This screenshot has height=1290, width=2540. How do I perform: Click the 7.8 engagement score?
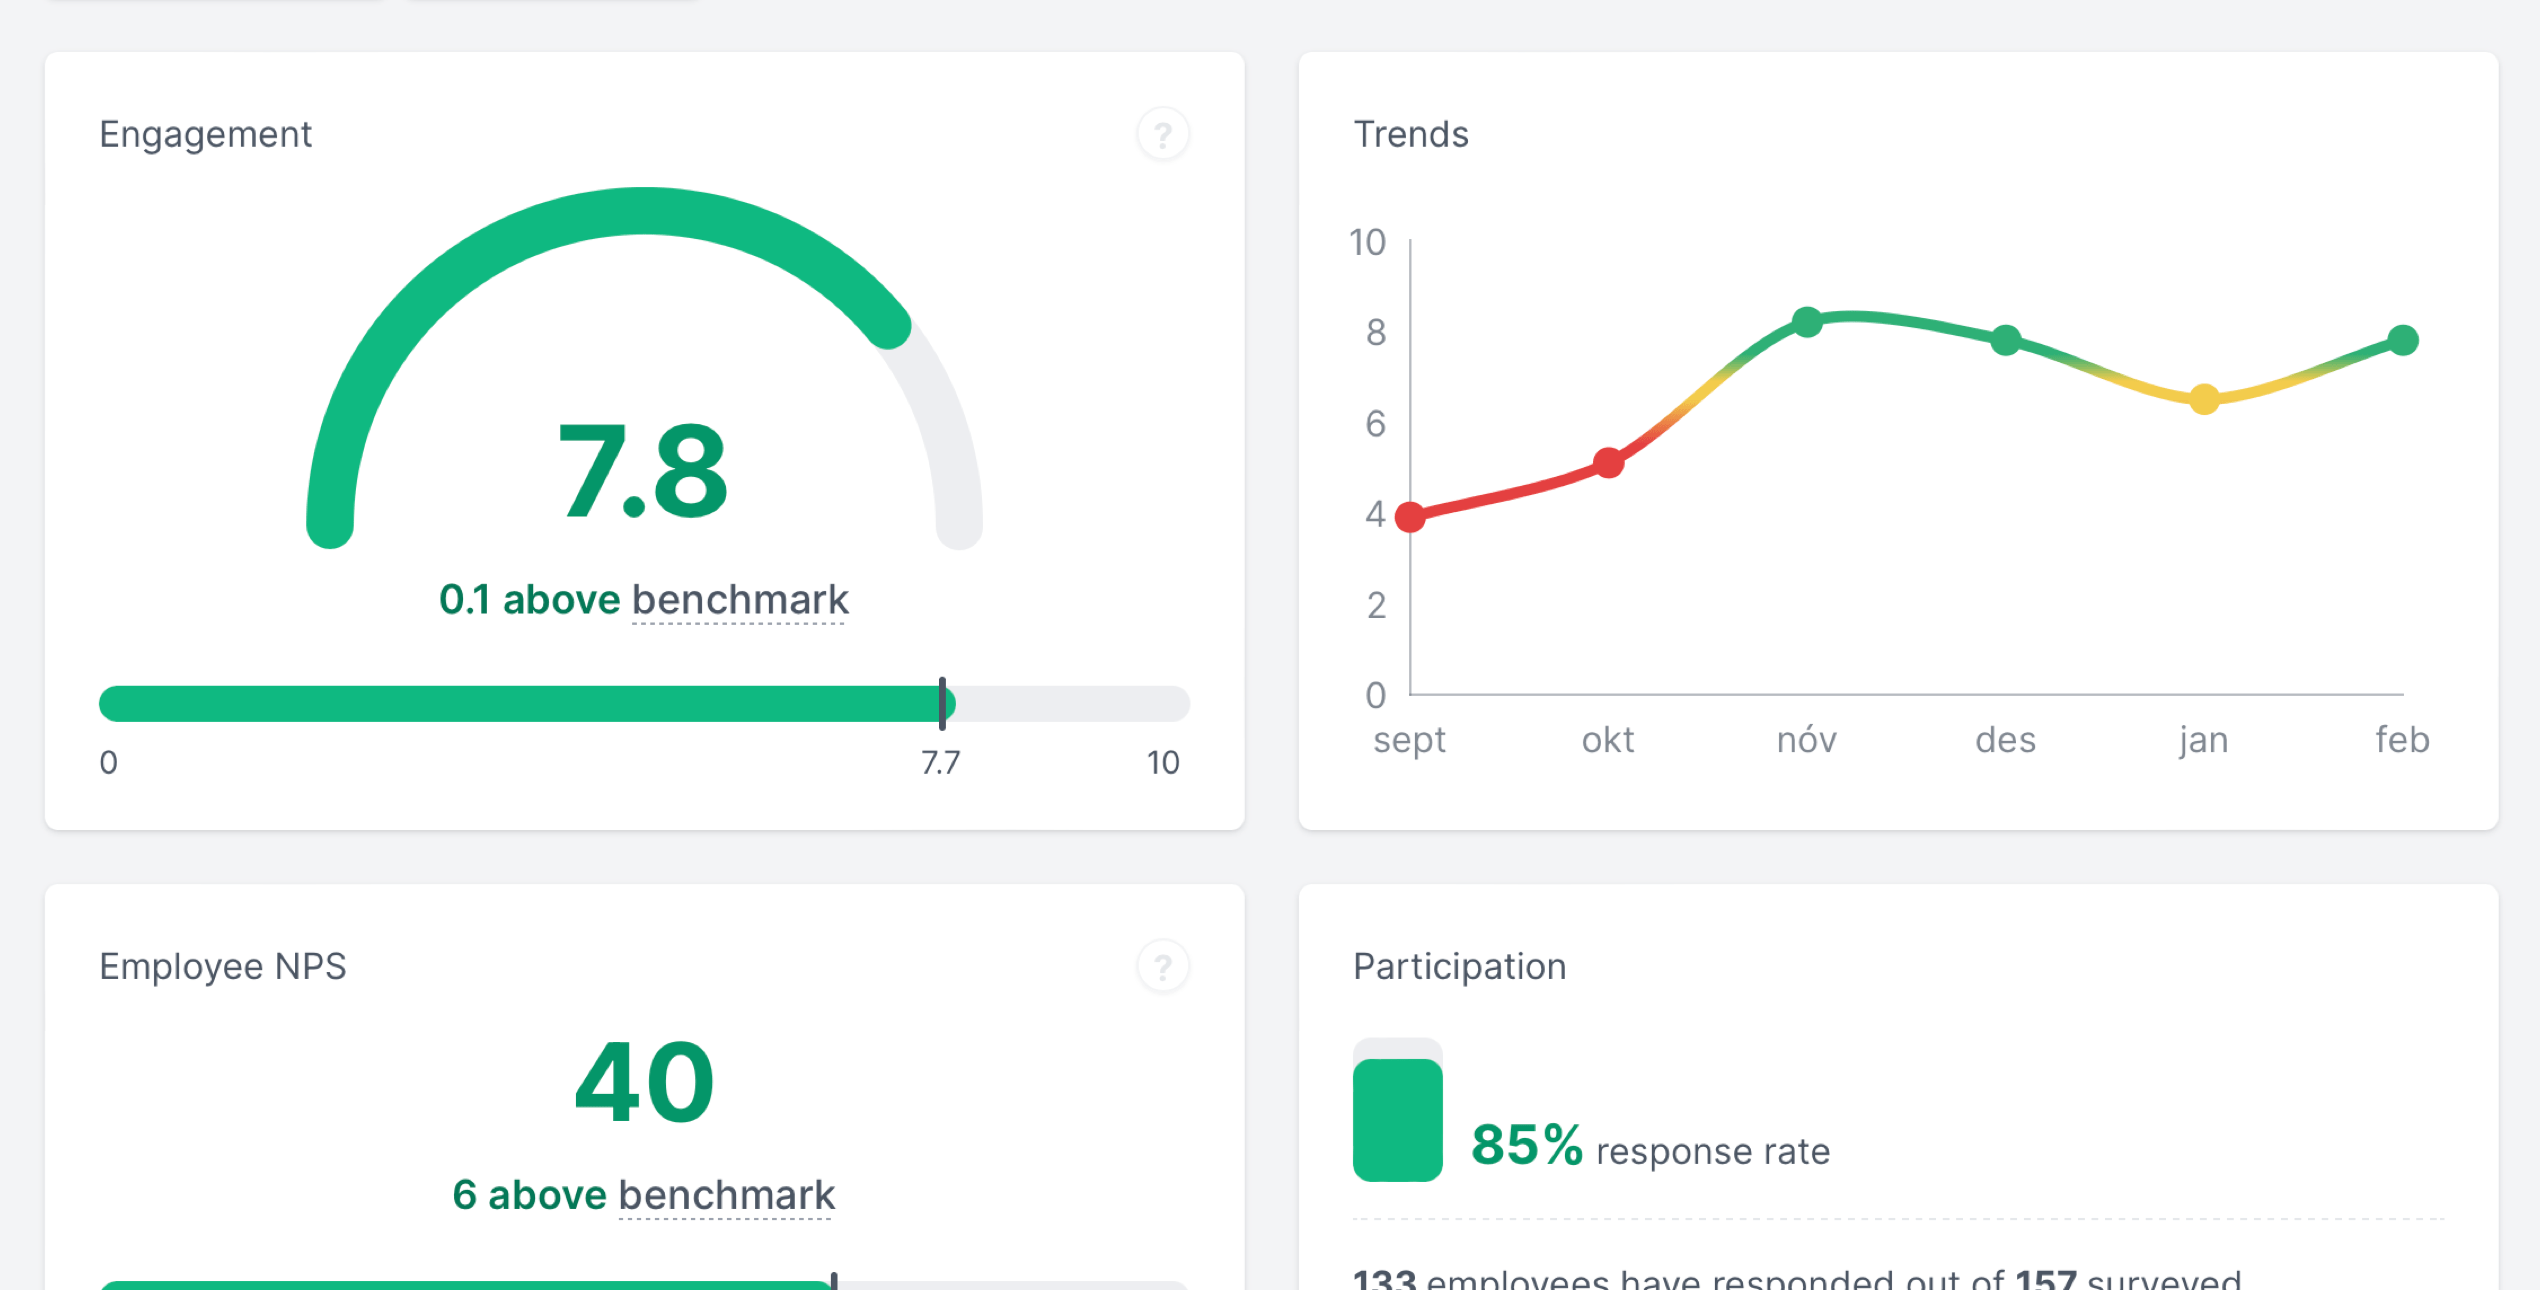pos(643,471)
